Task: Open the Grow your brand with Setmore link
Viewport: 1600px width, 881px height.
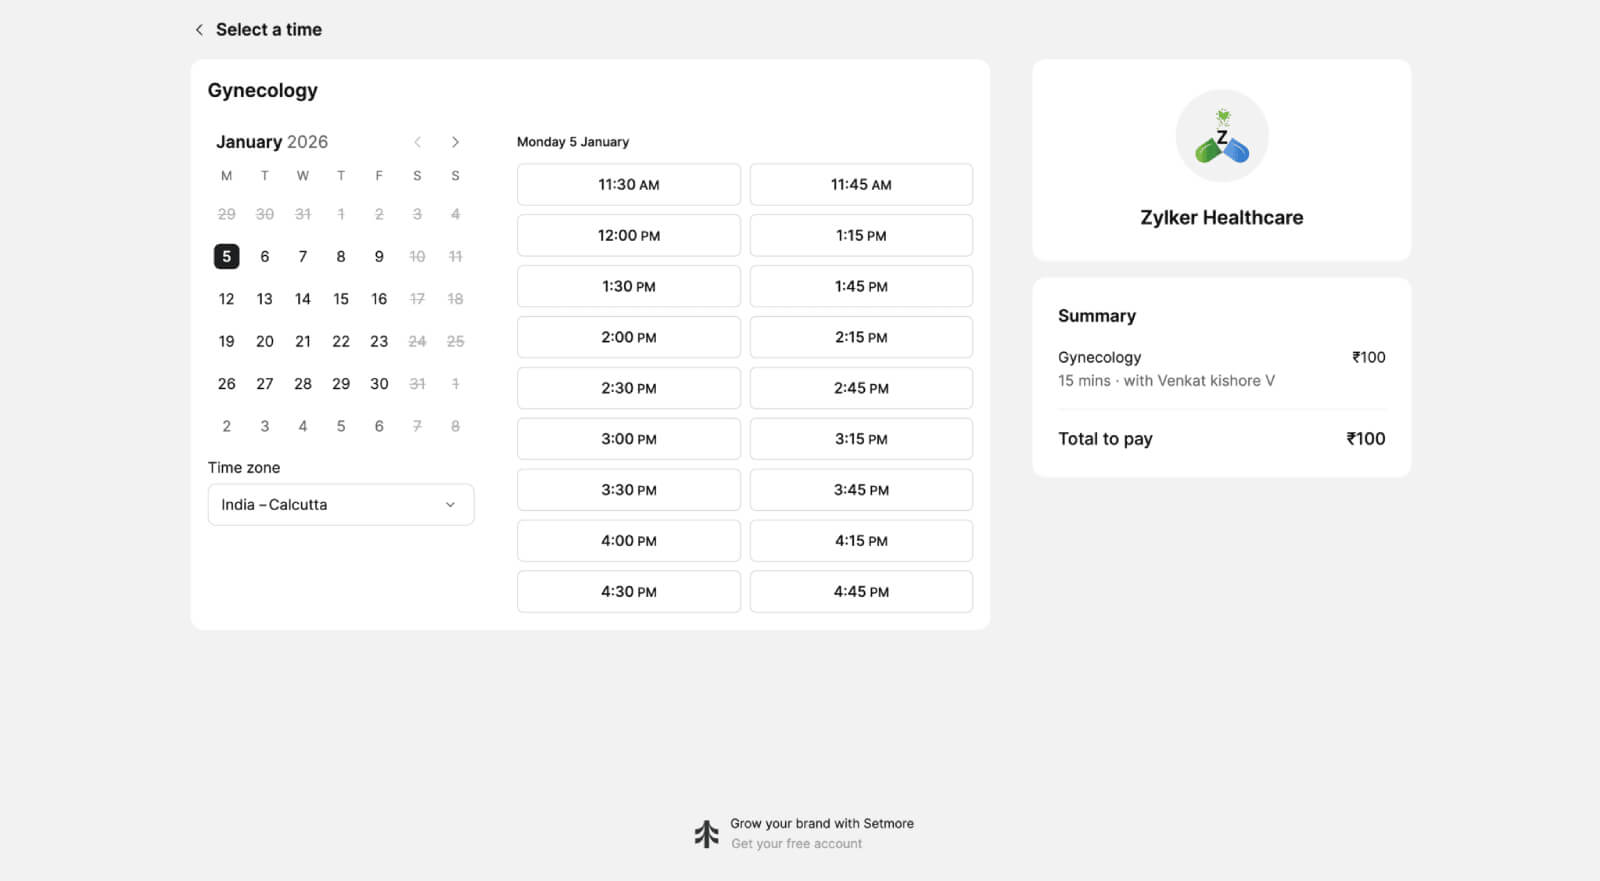Action: (x=822, y=824)
